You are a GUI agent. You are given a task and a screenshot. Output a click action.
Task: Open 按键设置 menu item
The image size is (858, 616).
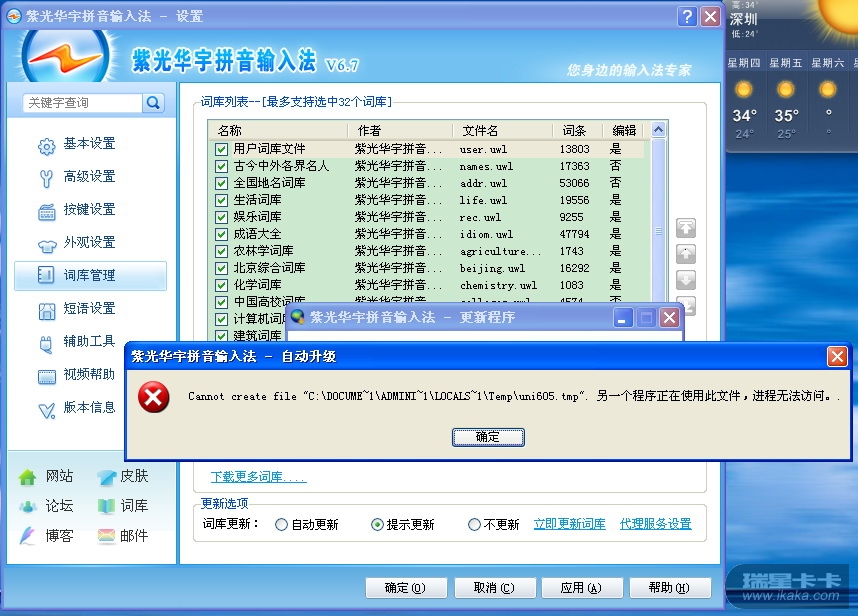(89, 210)
